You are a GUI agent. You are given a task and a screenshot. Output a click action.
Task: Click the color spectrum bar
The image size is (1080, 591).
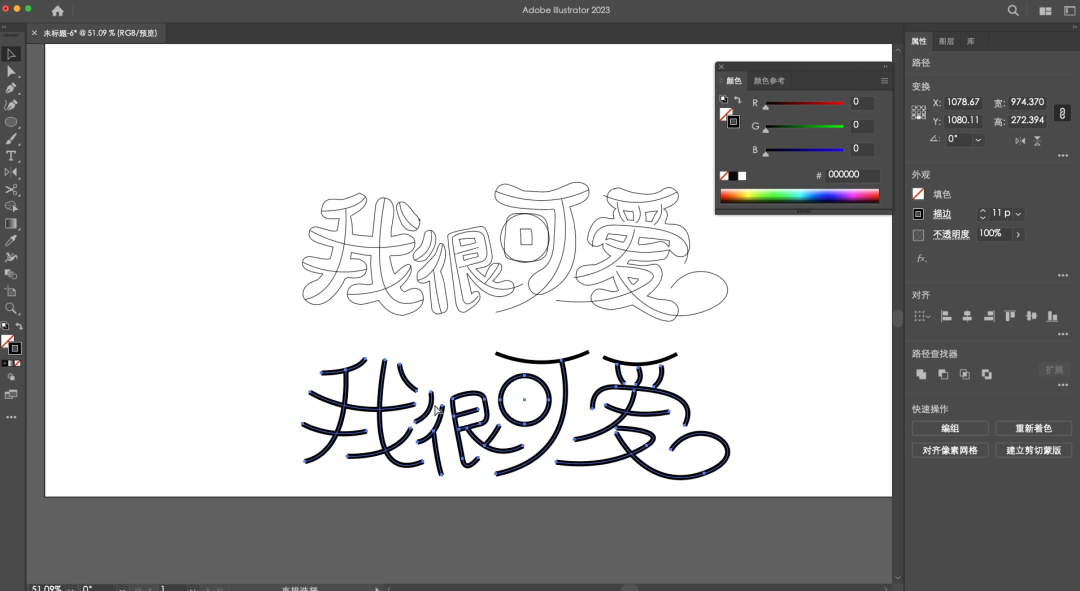pos(799,196)
